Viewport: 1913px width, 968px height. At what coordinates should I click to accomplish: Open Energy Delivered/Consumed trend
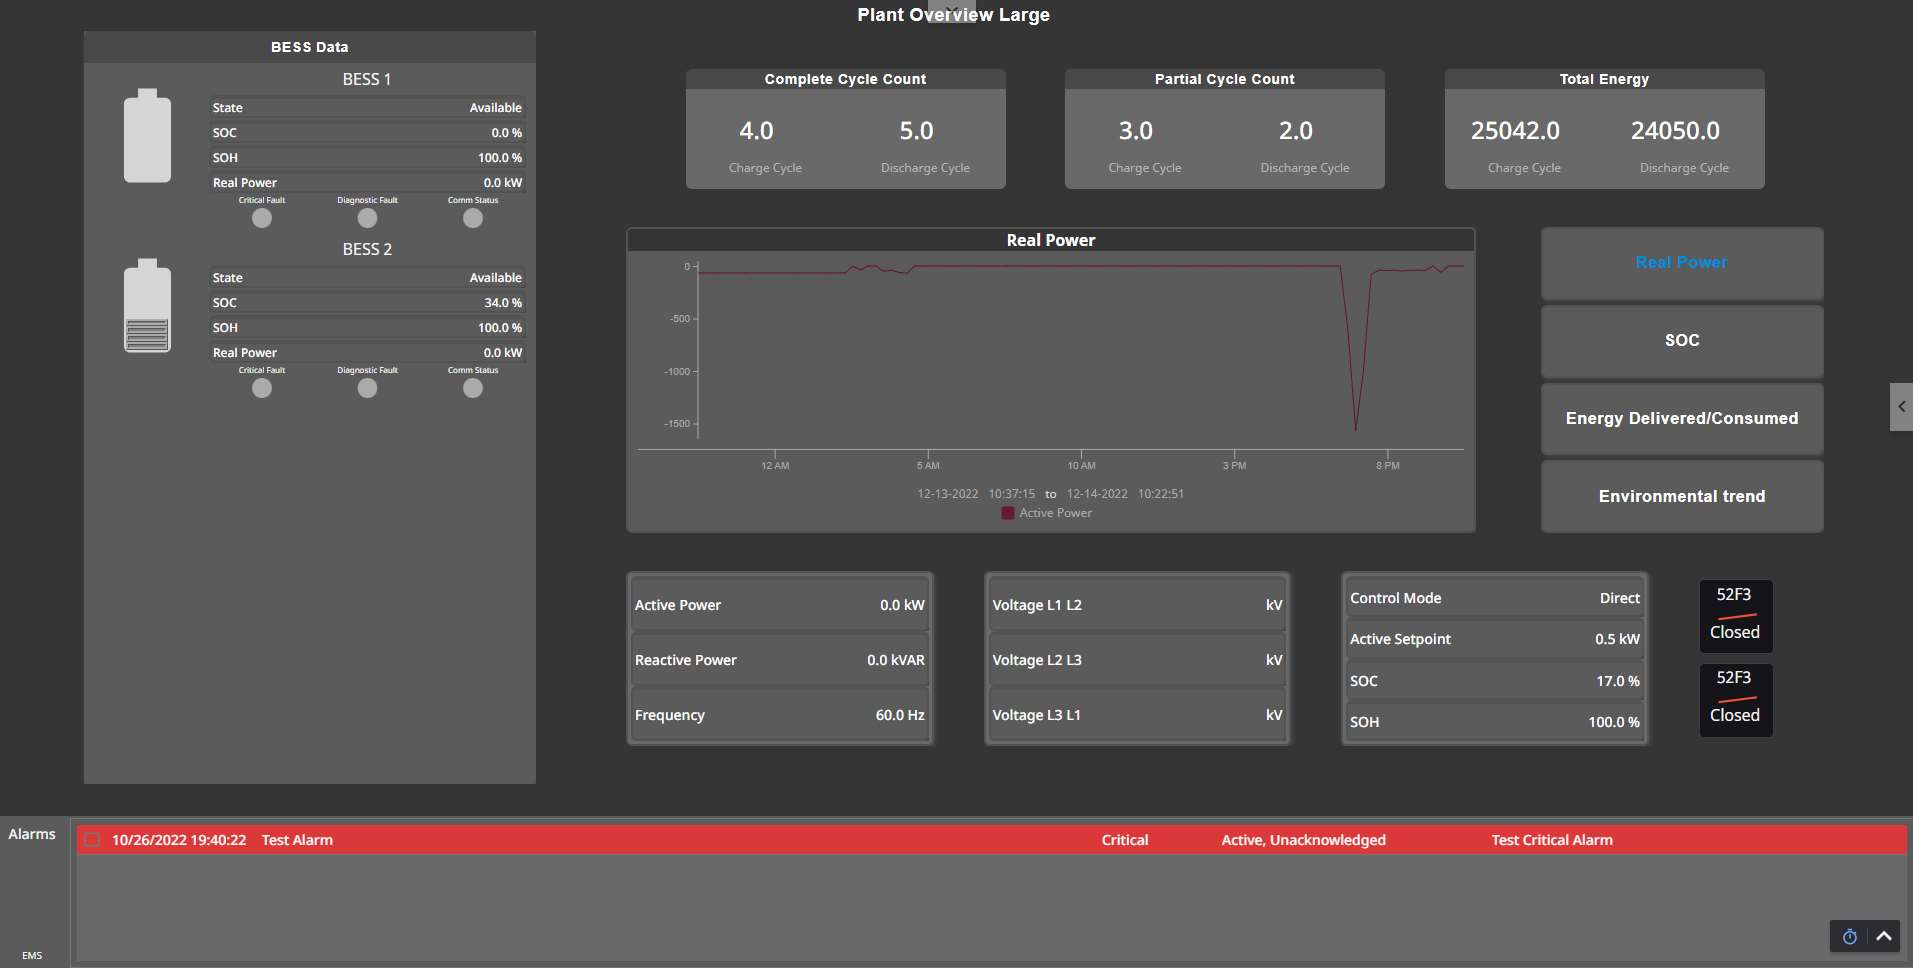pyautogui.click(x=1681, y=419)
